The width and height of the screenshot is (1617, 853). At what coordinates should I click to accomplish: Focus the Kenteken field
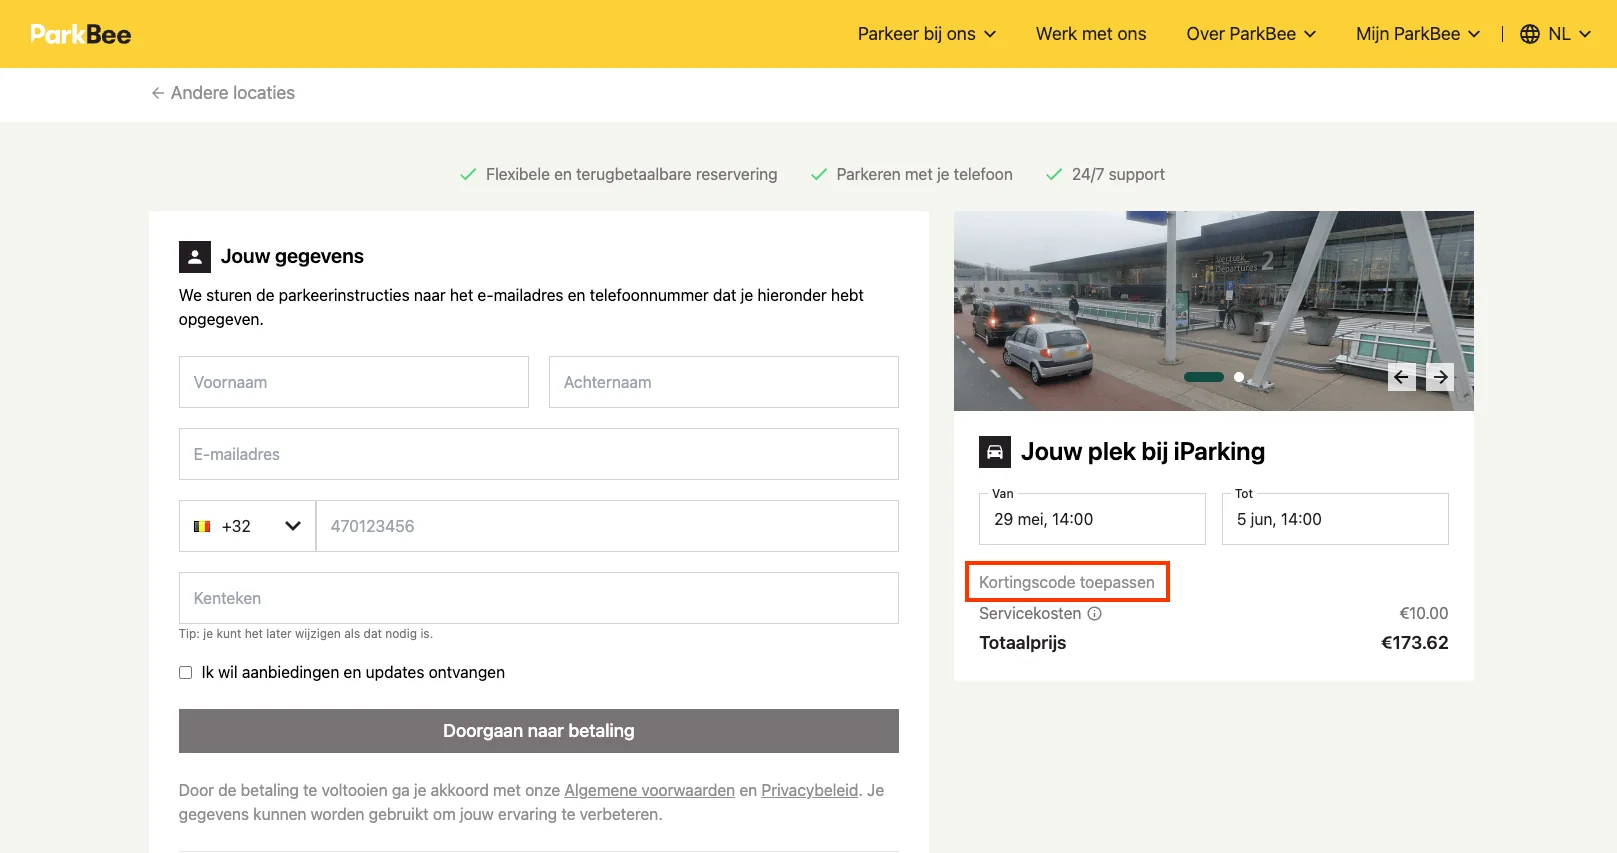[539, 598]
